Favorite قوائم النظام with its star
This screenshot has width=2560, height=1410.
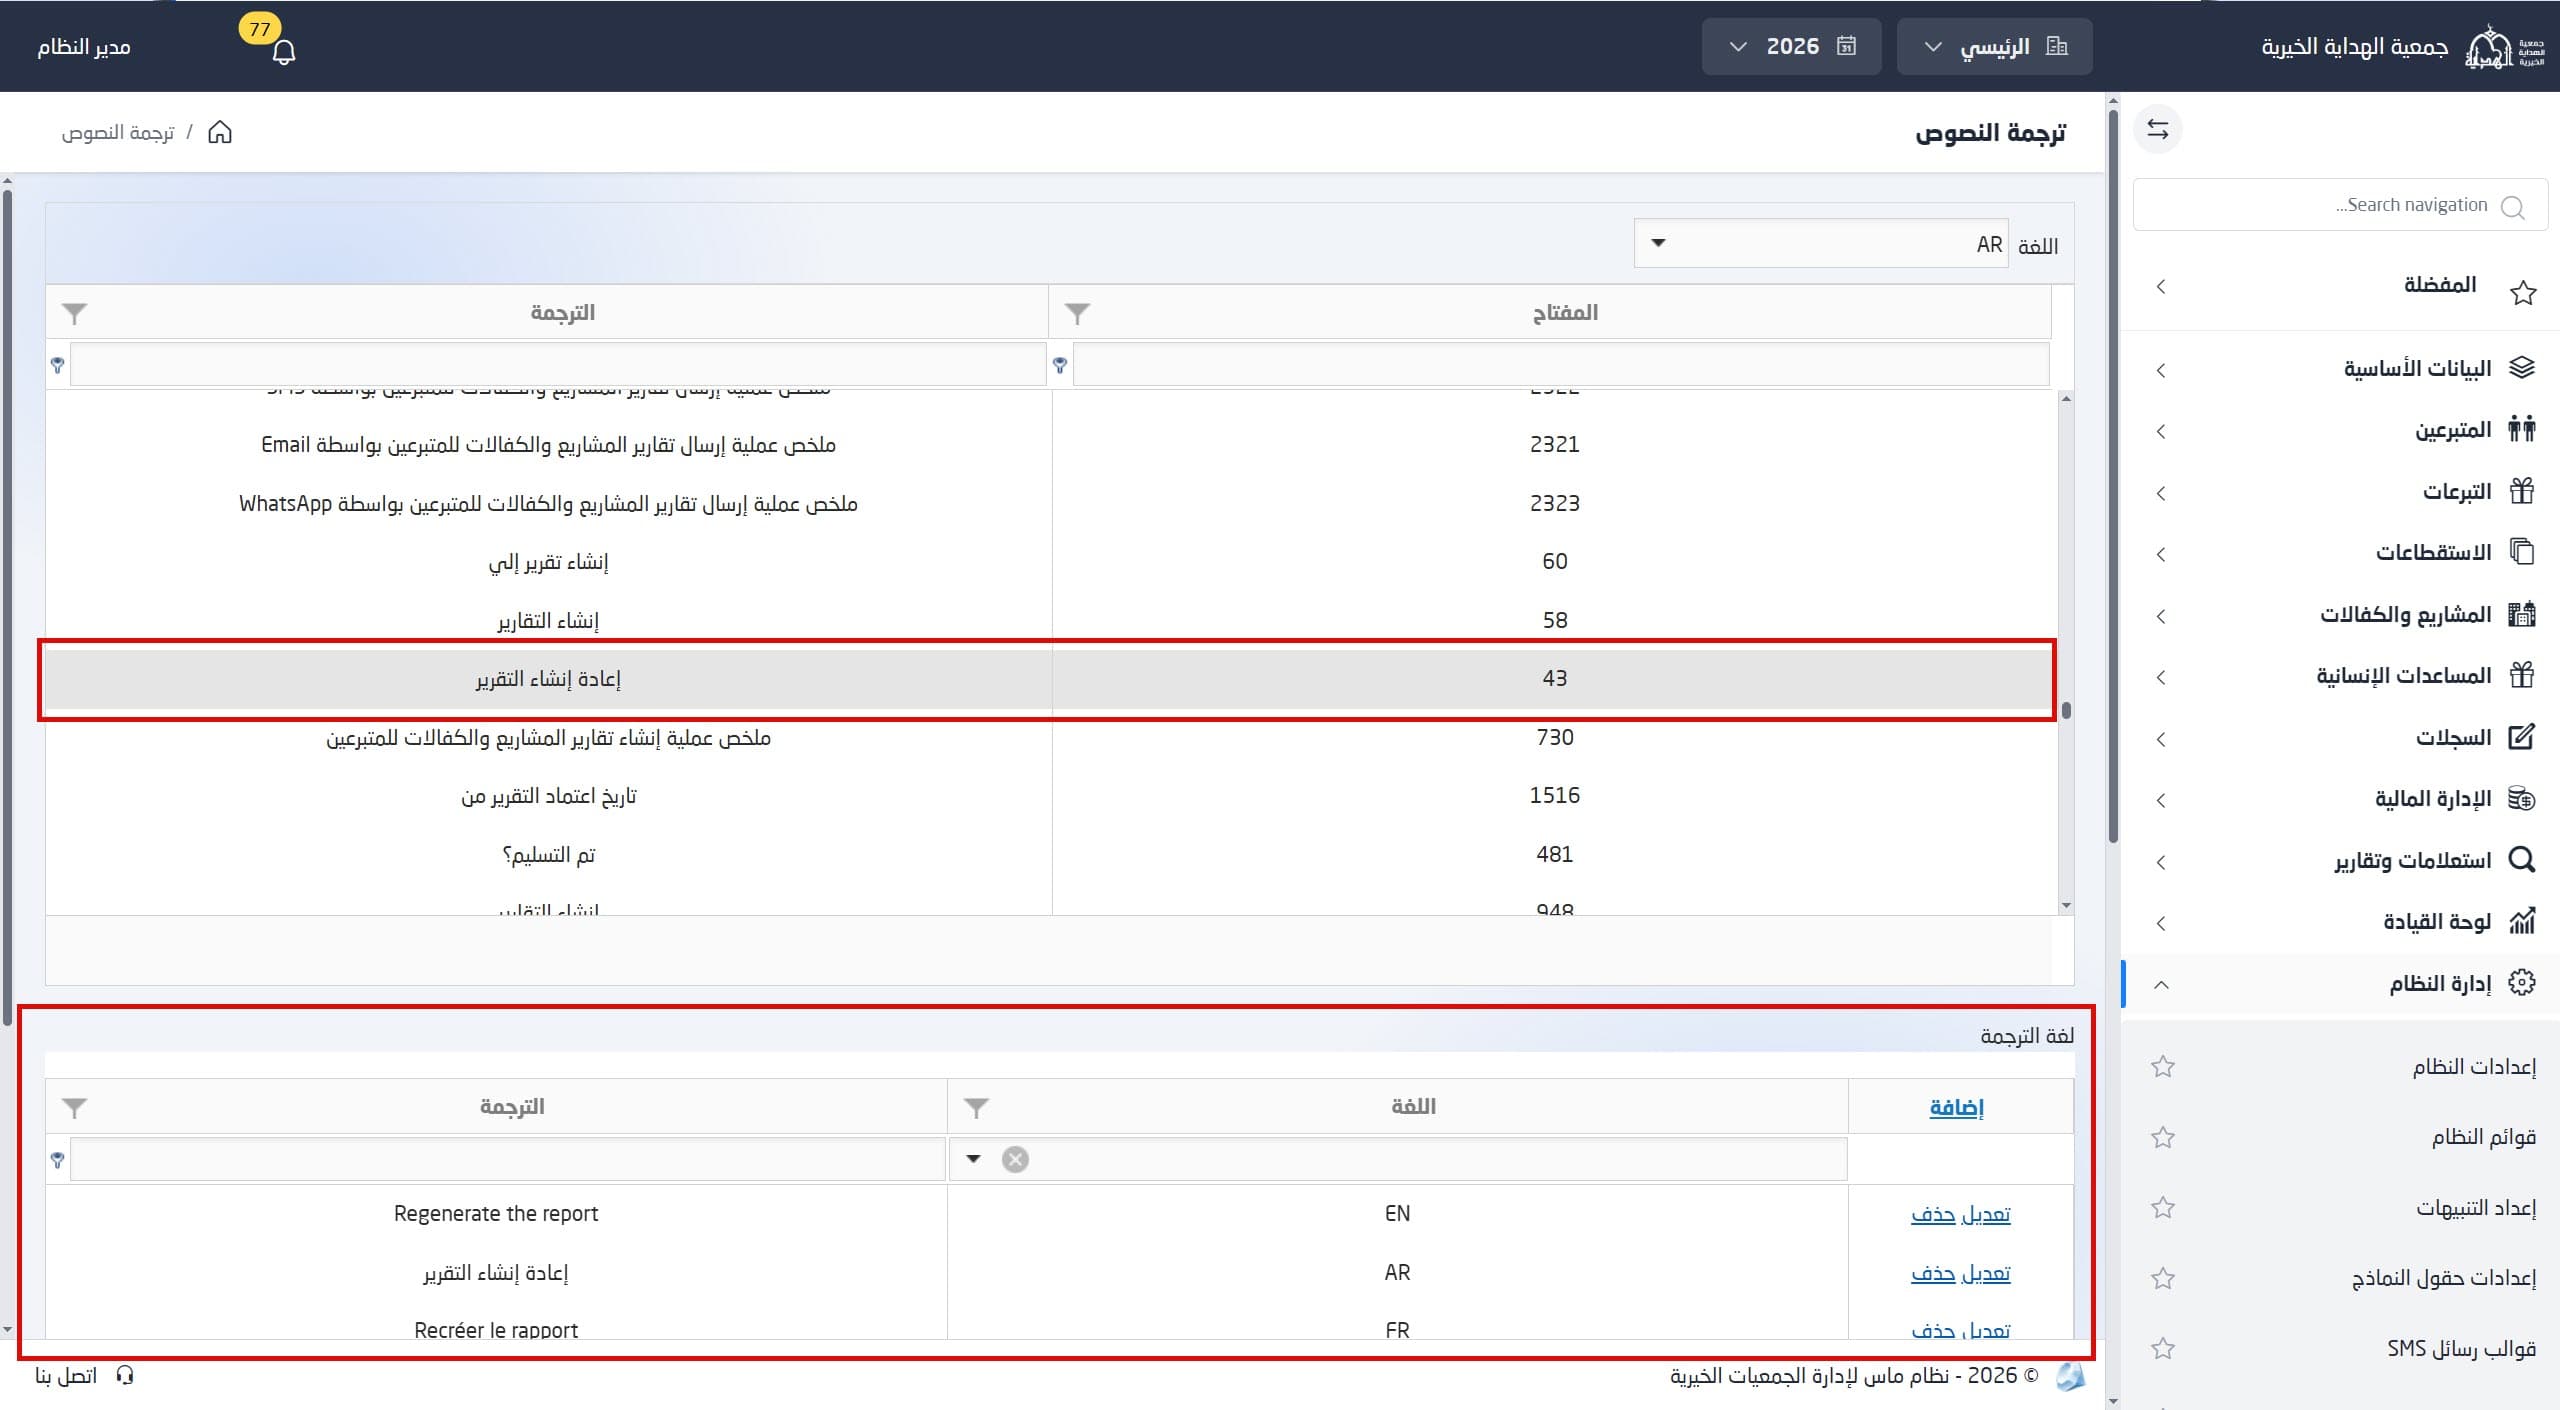click(2163, 1137)
